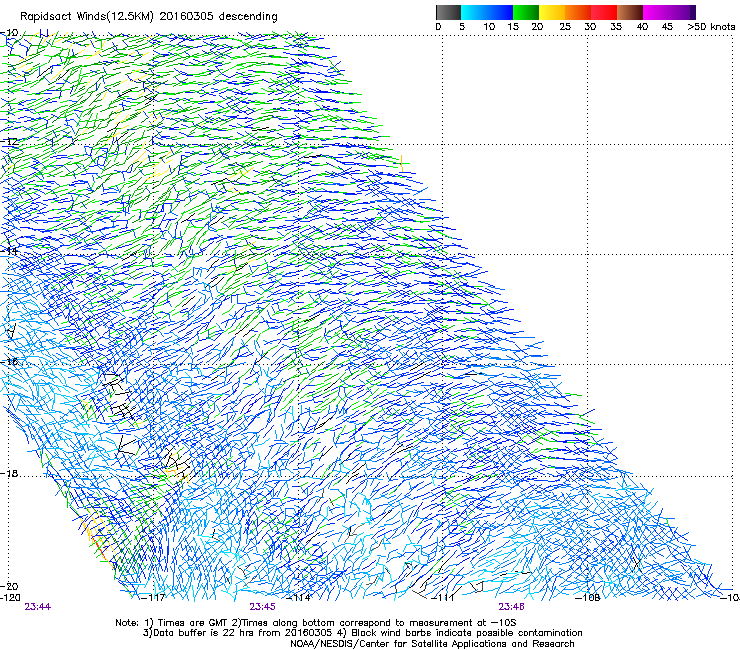Click the -10 latitude axis label

click(x=9, y=33)
